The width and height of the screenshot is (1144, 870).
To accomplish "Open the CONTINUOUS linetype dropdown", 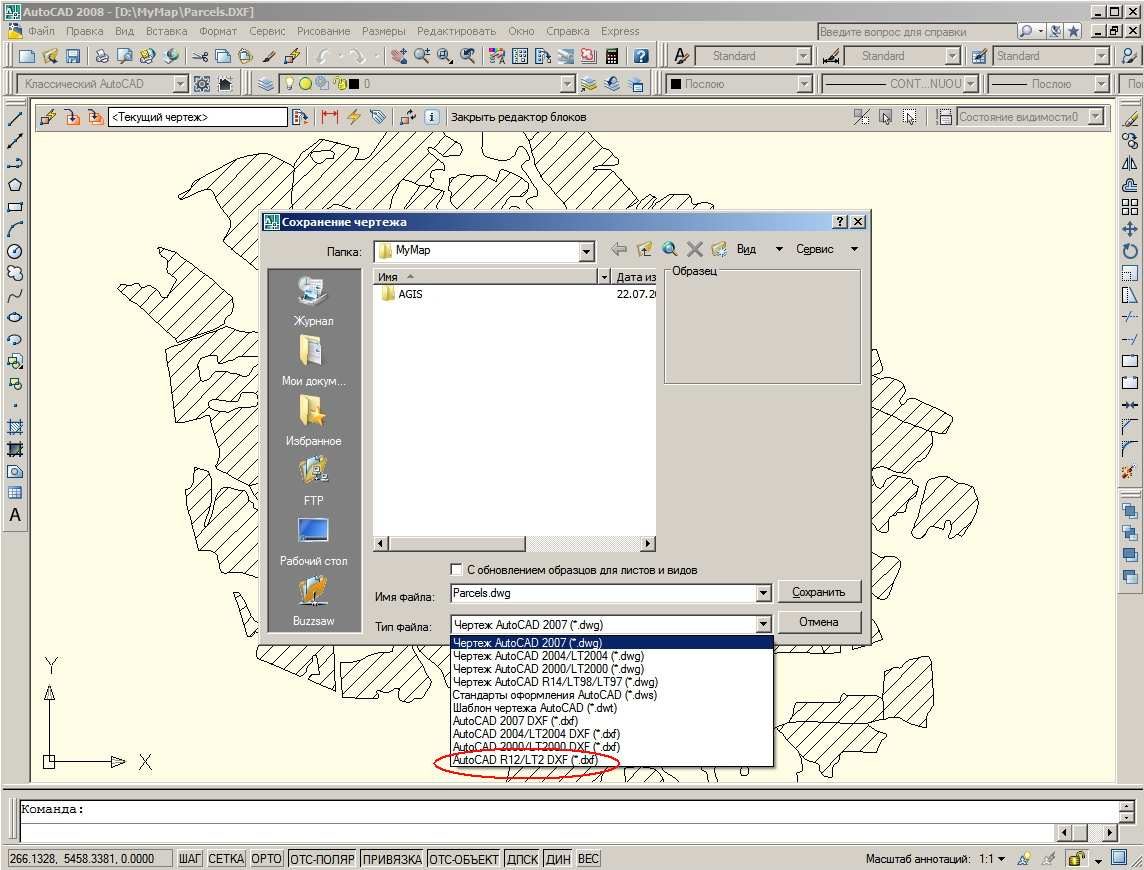I will 970,84.
